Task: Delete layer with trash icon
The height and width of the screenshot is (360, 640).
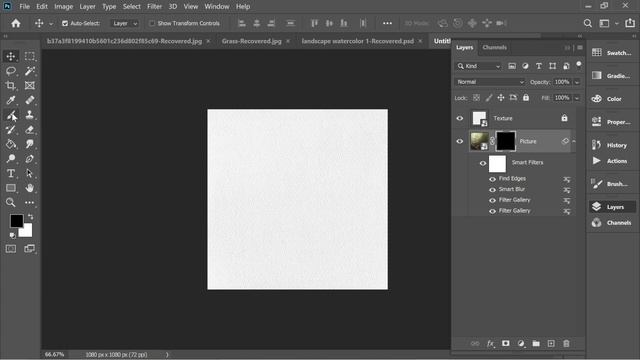Action: point(566,344)
